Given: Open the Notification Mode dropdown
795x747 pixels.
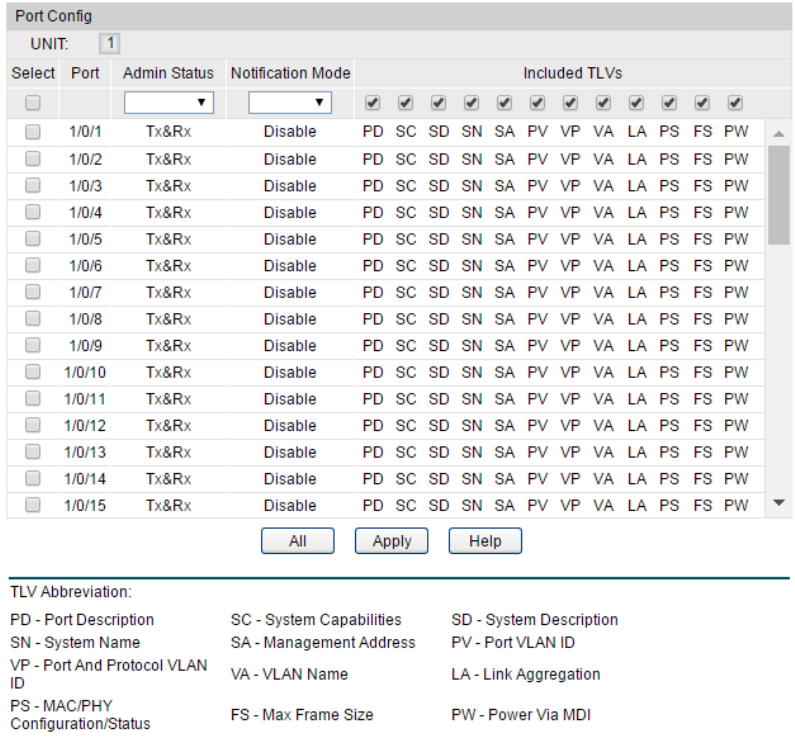Looking at the screenshot, I should 290,102.
